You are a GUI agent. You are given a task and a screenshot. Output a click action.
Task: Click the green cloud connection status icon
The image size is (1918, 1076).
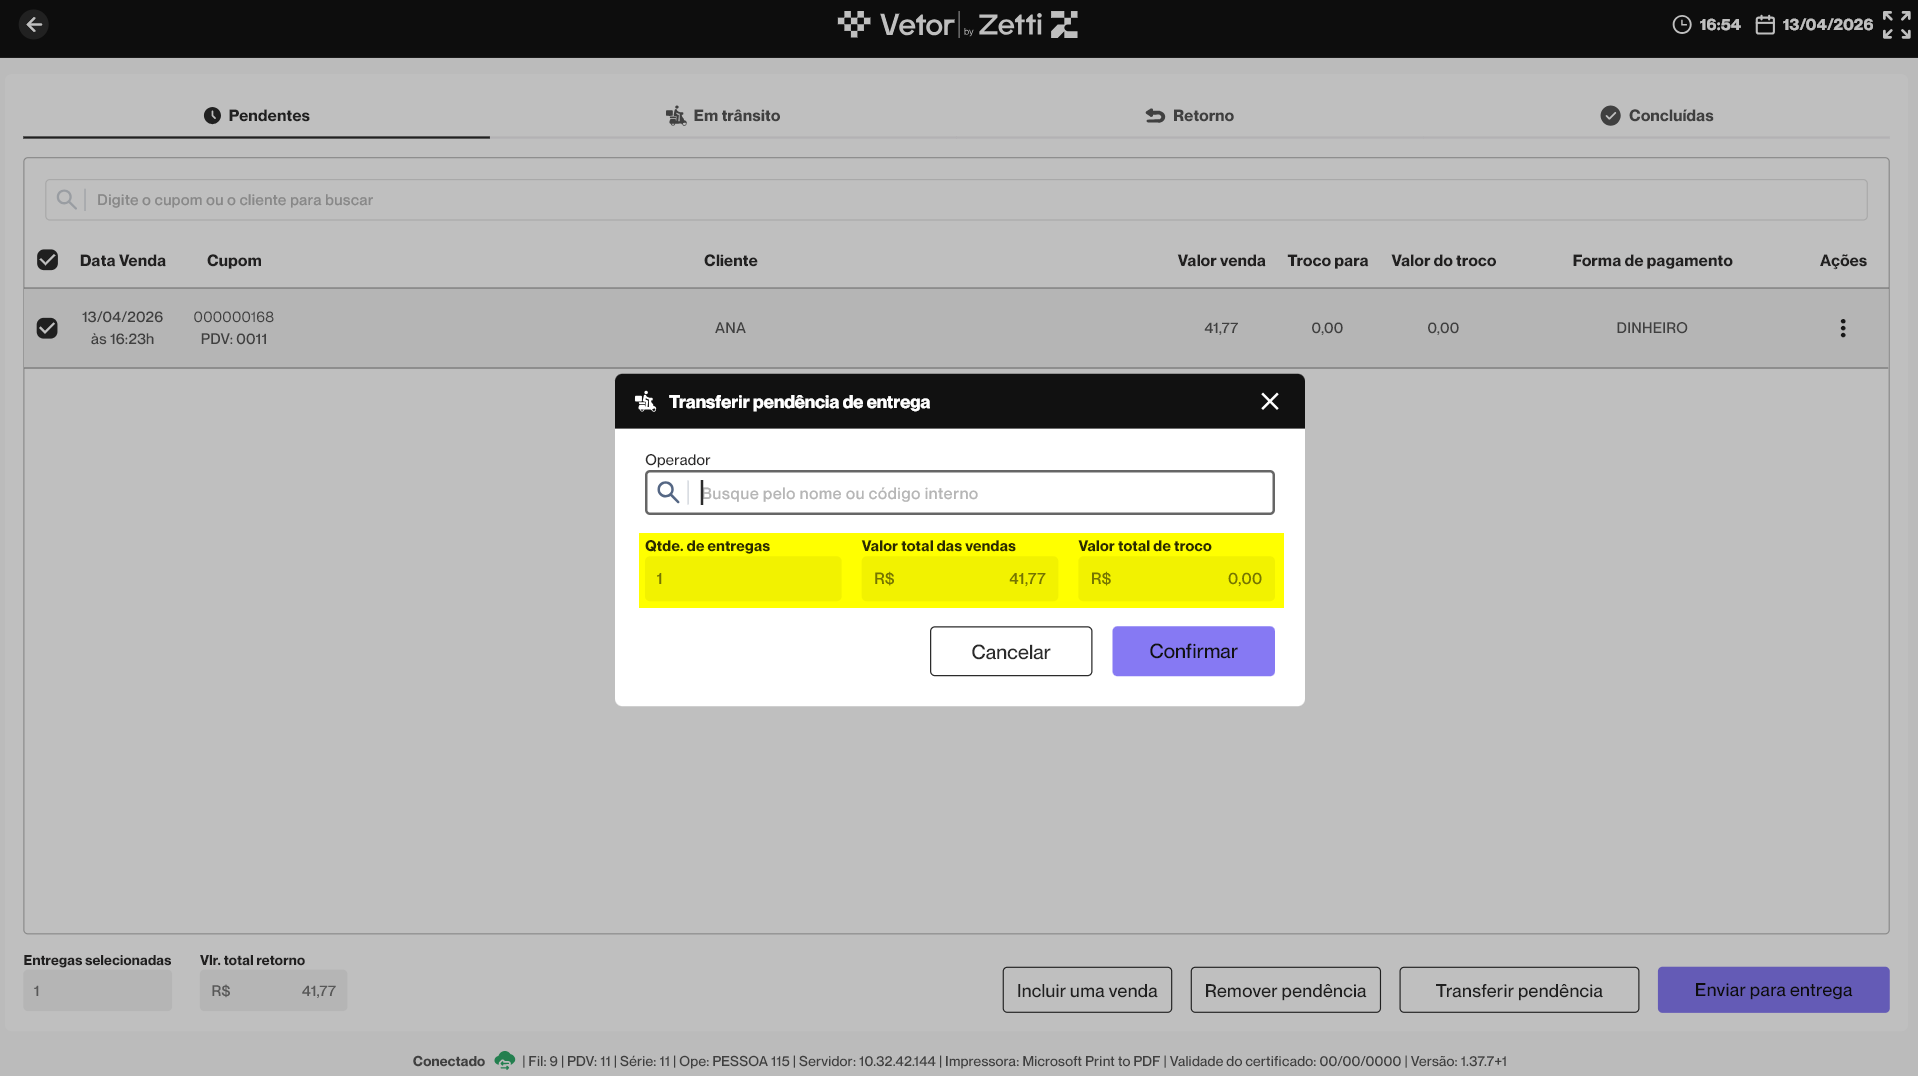(504, 1060)
